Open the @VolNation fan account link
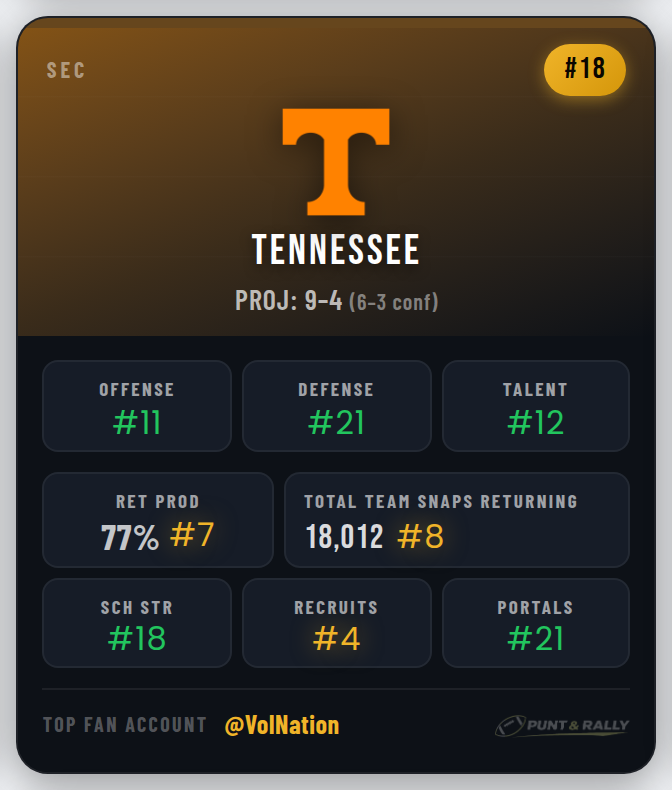The image size is (672, 790). [282, 725]
